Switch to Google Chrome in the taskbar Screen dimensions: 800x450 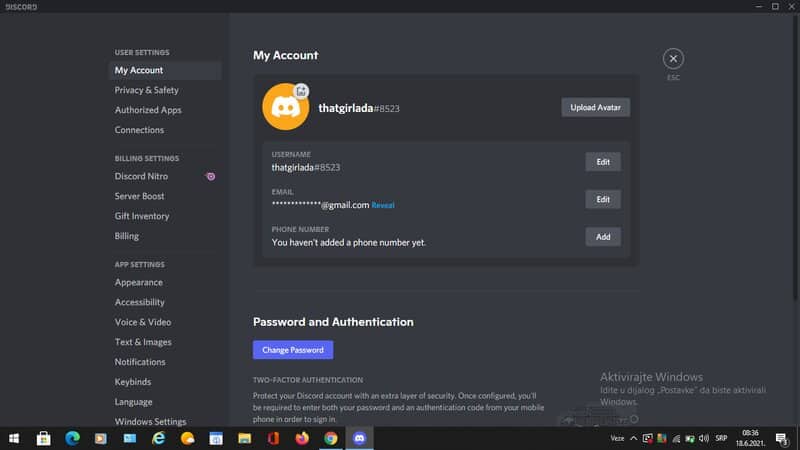(x=331, y=438)
